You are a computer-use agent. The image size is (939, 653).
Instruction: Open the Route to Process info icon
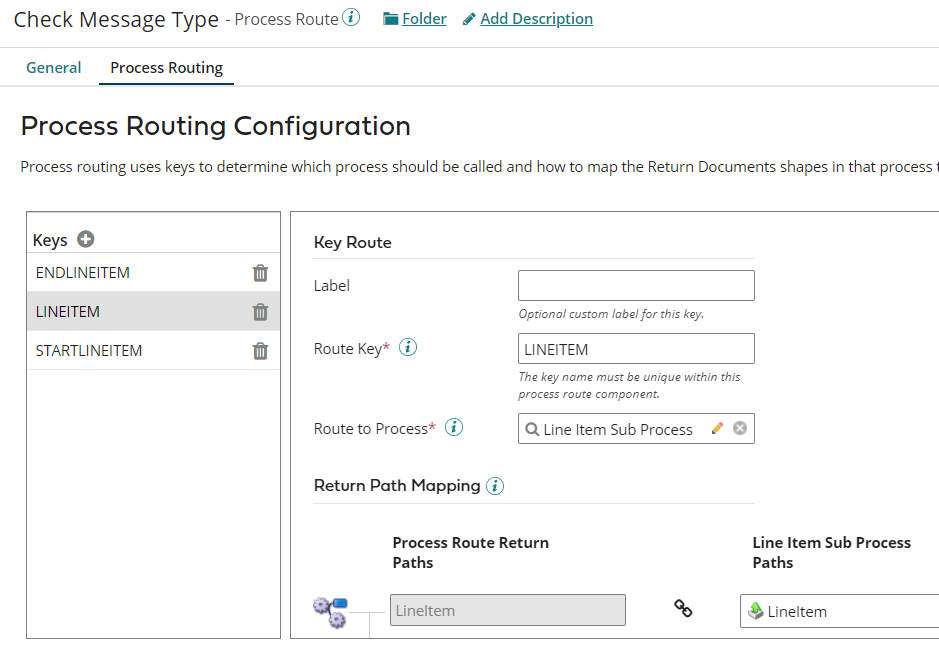pos(454,428)
